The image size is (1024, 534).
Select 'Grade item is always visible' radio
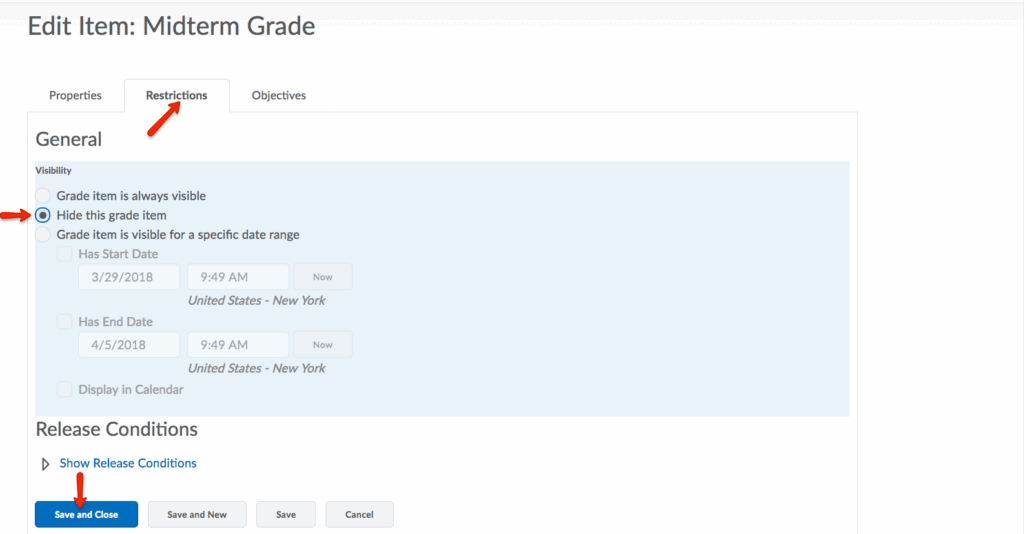[43, 196]
